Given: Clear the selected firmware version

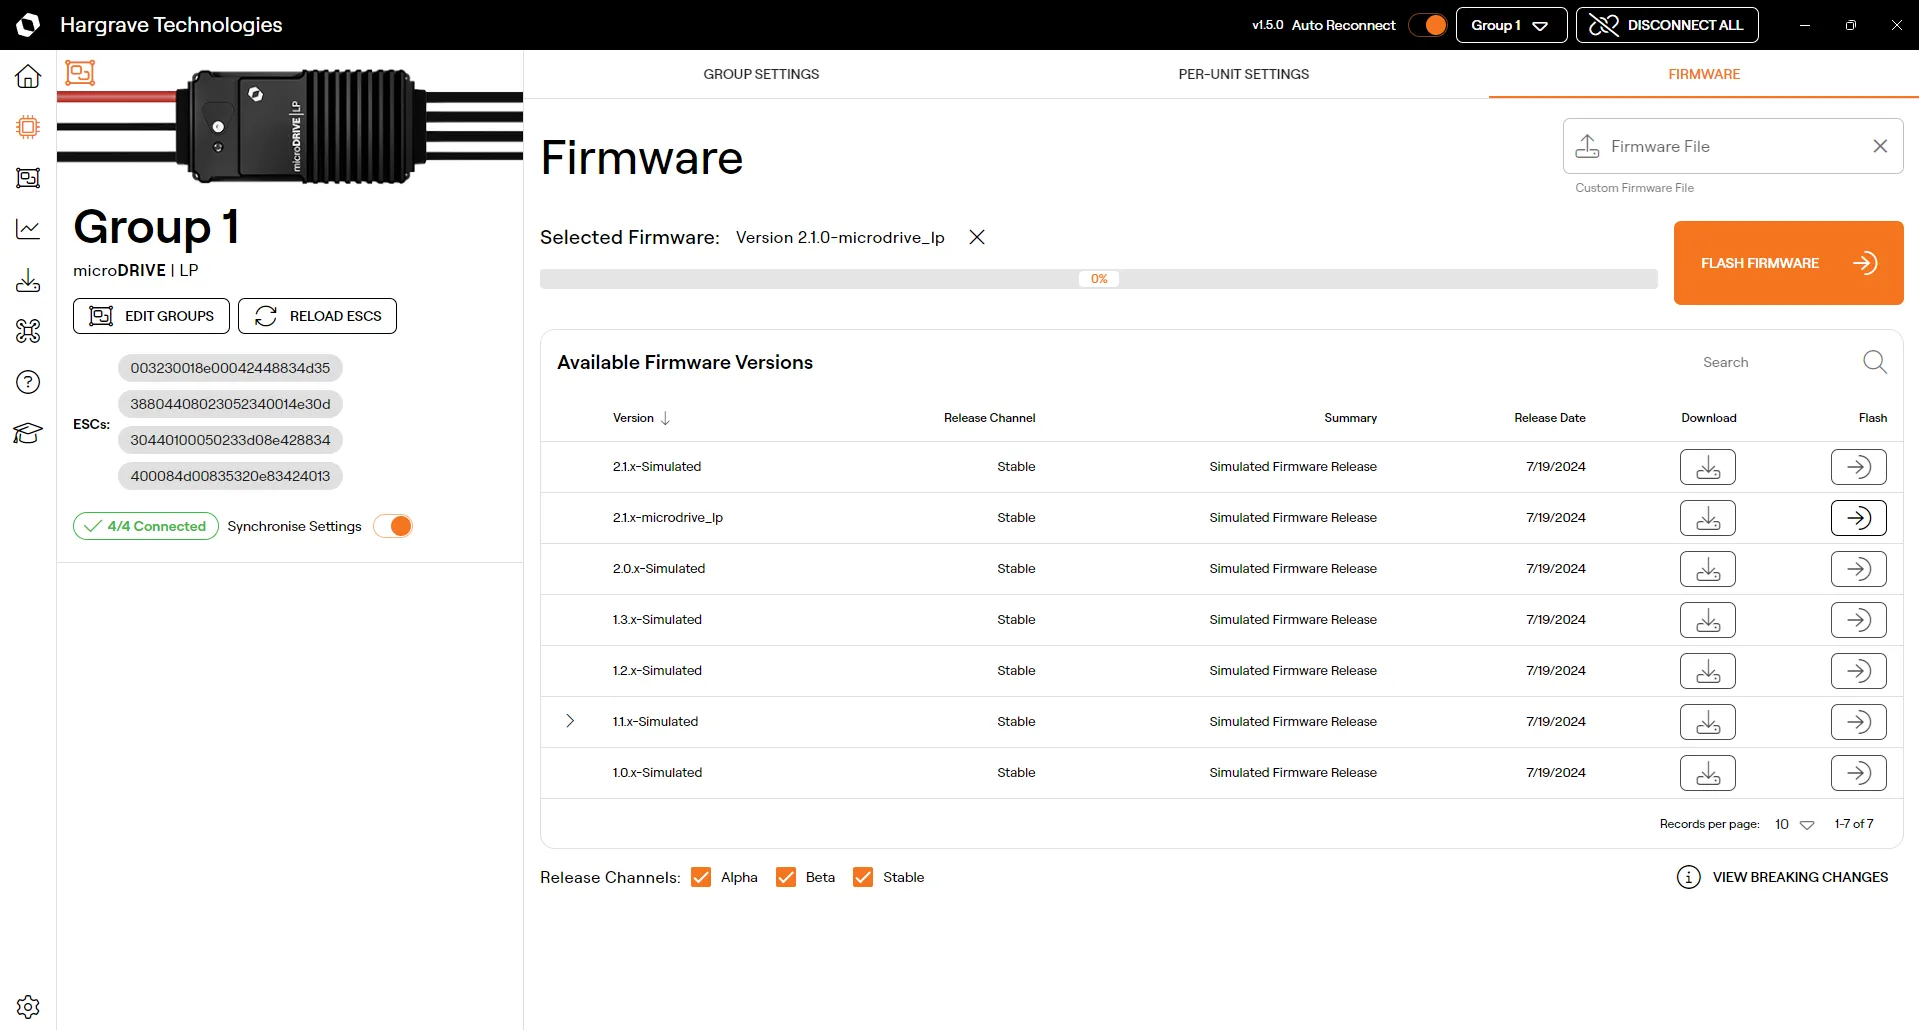Looking at the screenshot, I should click(977, 237).
